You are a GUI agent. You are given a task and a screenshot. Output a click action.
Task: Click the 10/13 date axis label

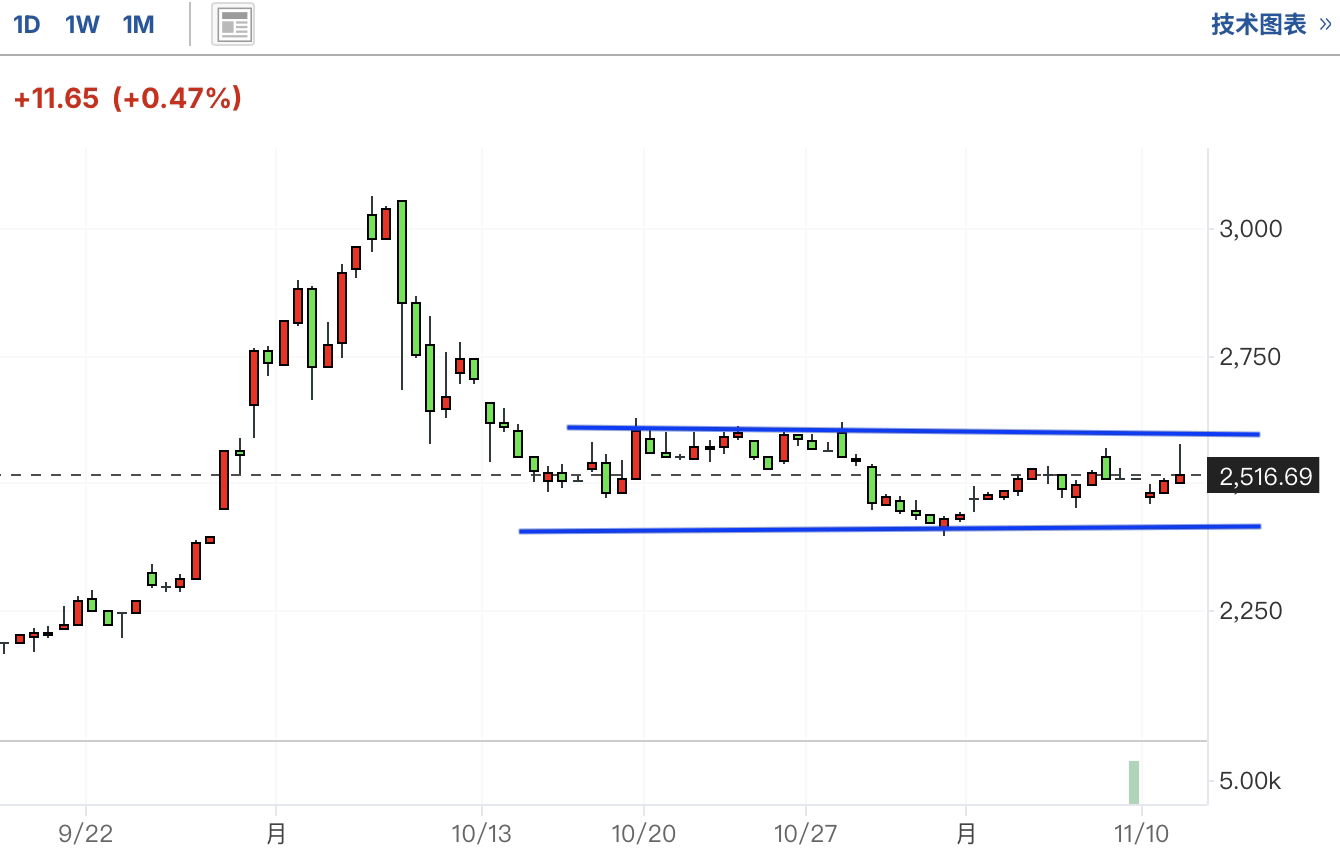[482, 833]
